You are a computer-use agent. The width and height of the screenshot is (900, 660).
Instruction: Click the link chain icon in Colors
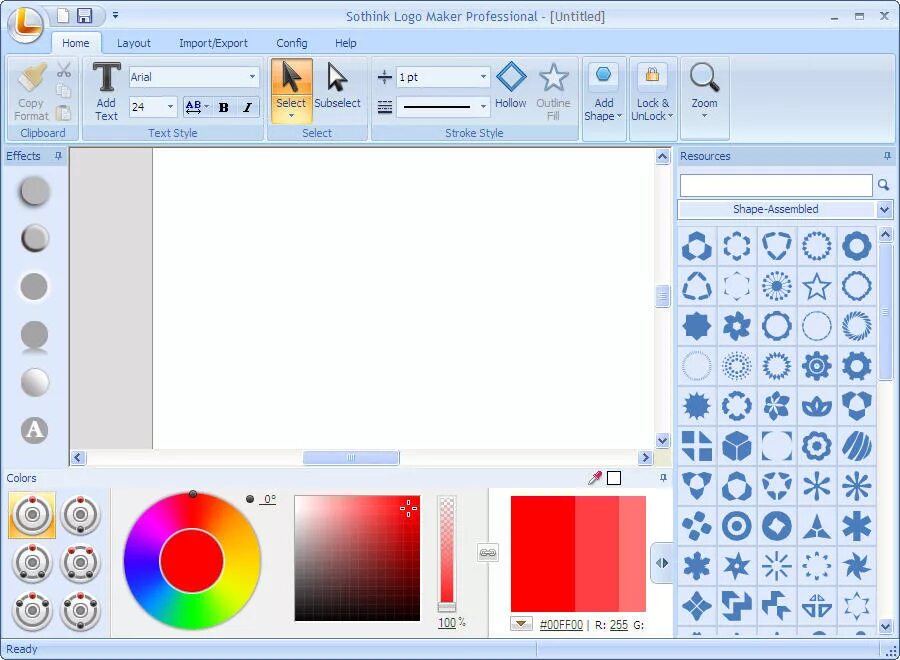click(487, 553)
